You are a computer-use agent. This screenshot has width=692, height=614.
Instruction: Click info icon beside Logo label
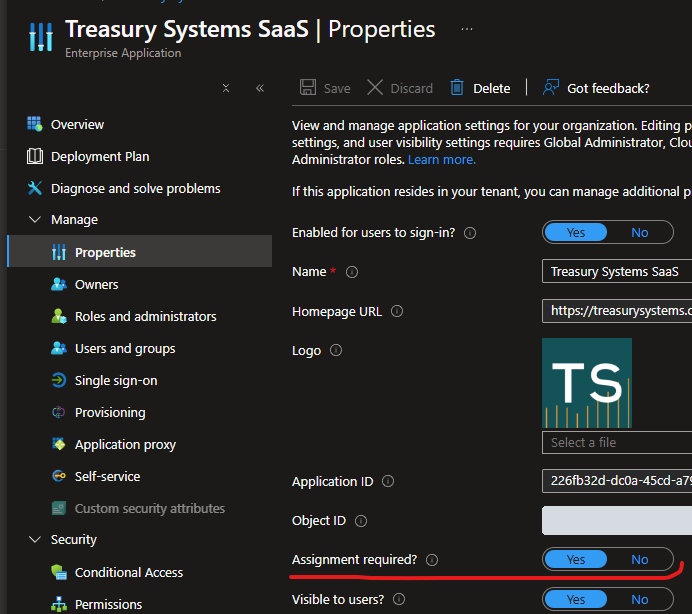coord(336,350)
